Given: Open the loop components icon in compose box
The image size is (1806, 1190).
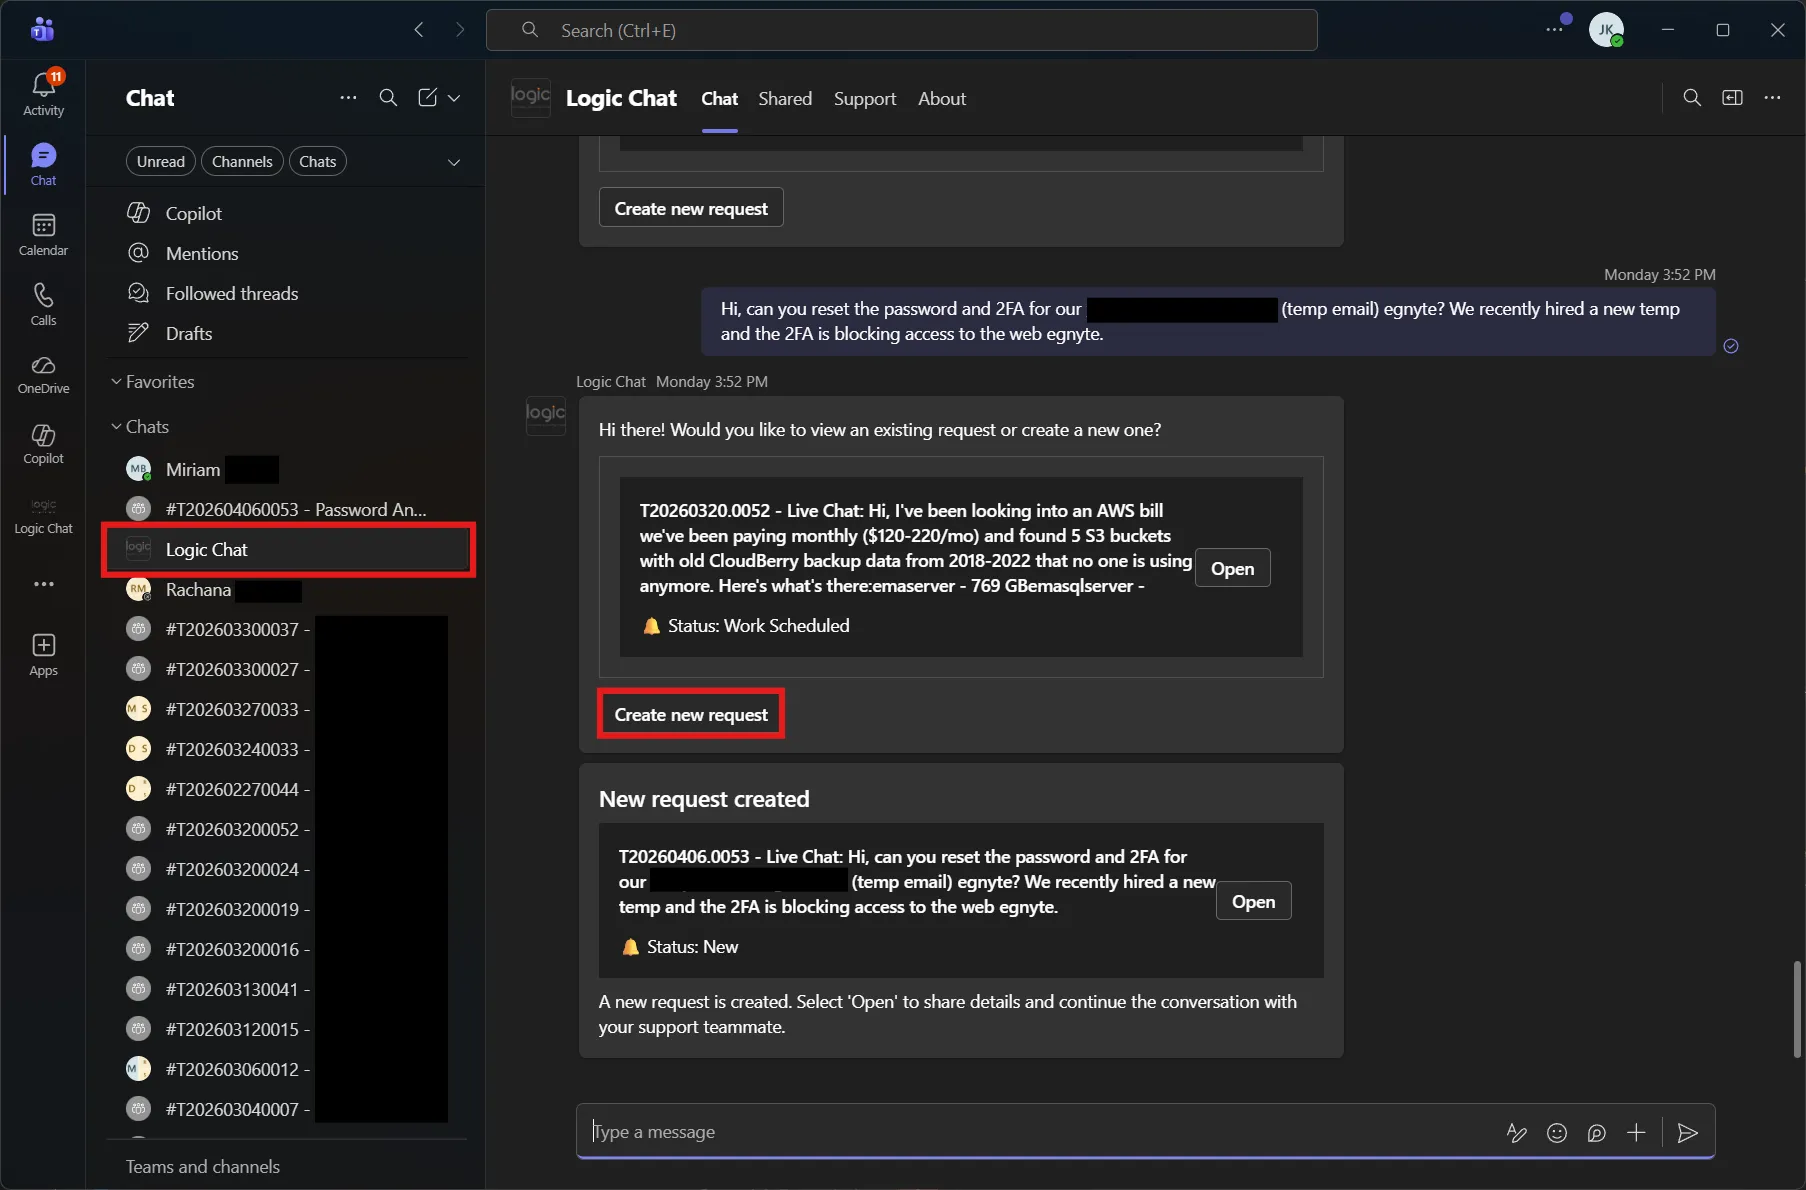Looking at the screenshot, I should tap(1597, 1132).
